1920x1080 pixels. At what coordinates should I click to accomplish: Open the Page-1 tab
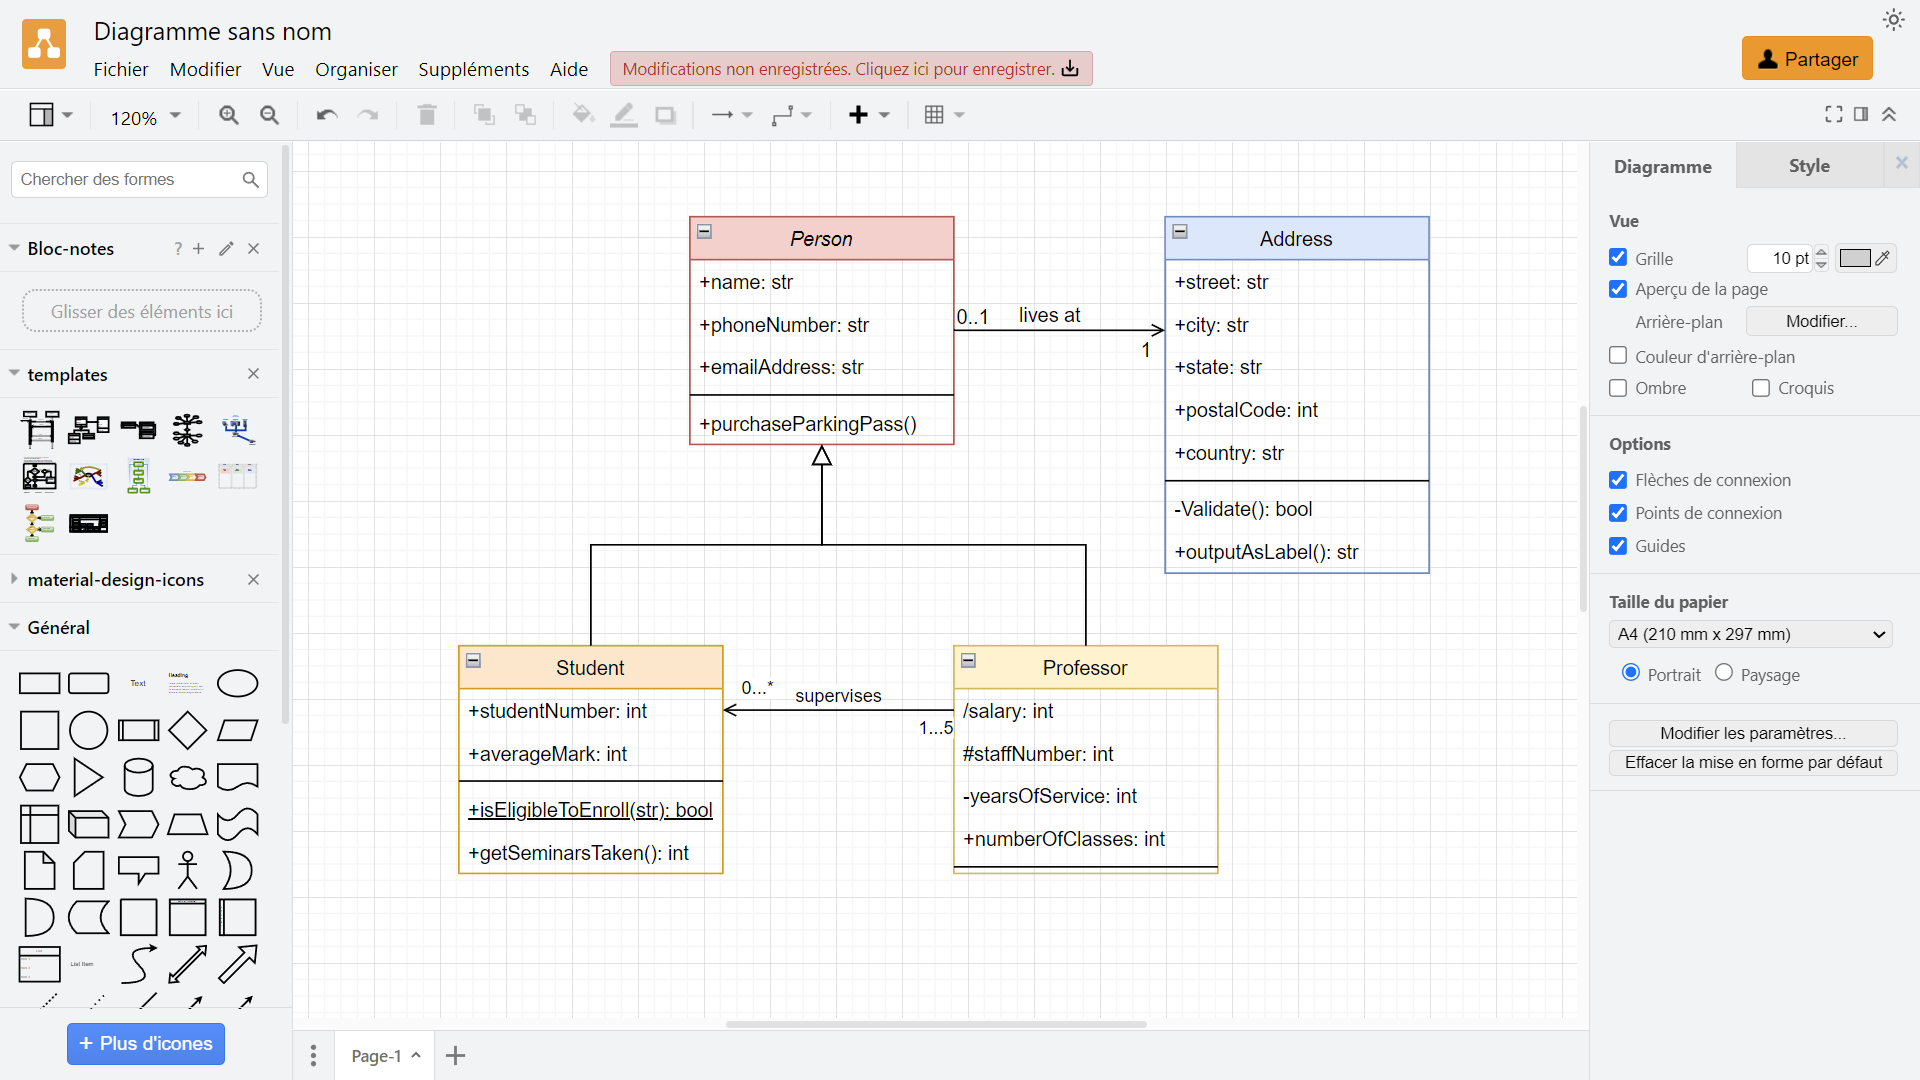click(385, 1055)
